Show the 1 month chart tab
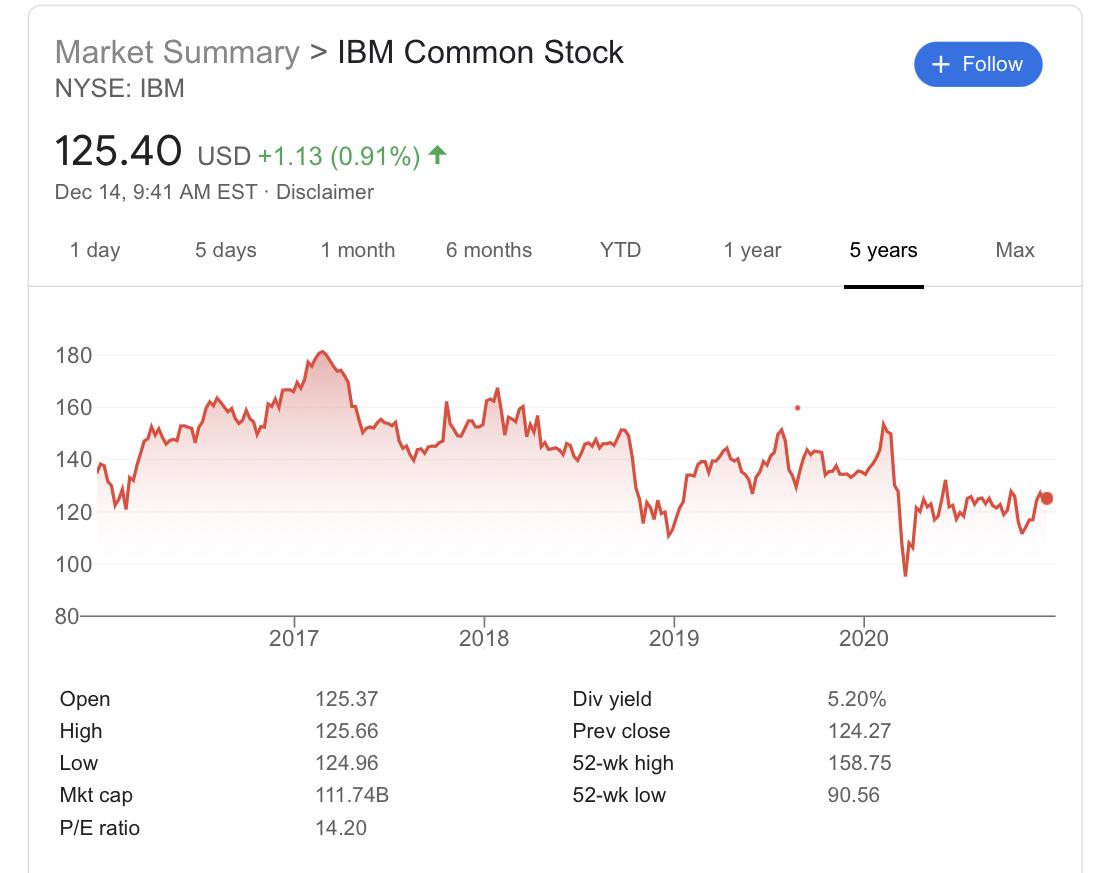The image size is (1111, 873). pyautogui.click(x=358, y=250)
